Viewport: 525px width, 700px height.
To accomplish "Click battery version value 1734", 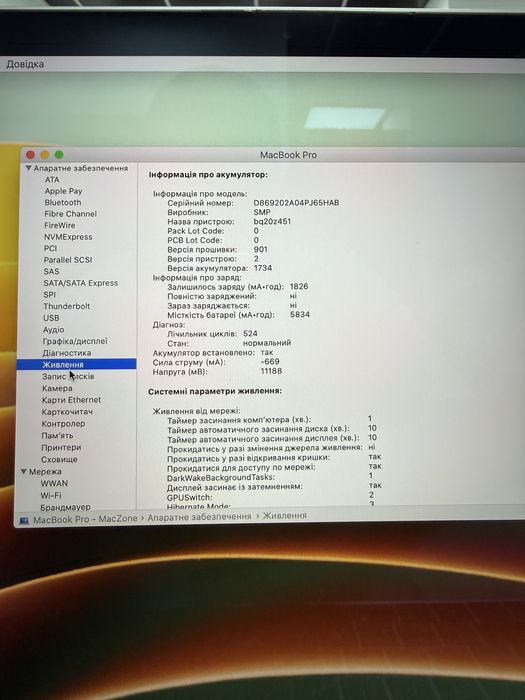I will pos(263,268).
